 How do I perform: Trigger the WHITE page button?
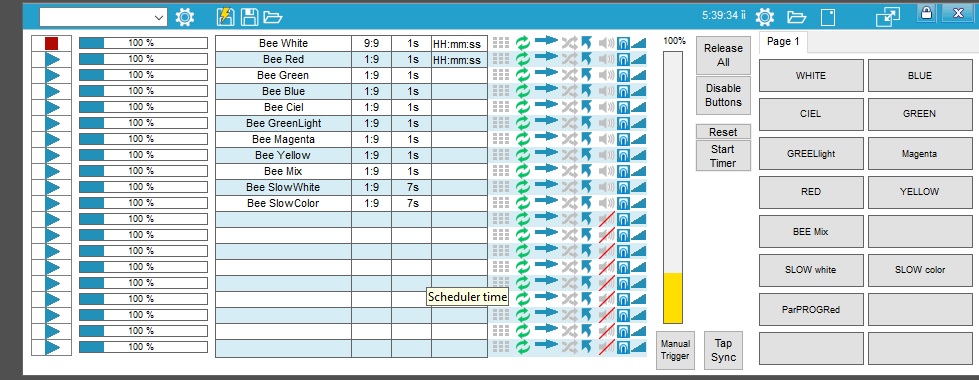pos(811,76)
